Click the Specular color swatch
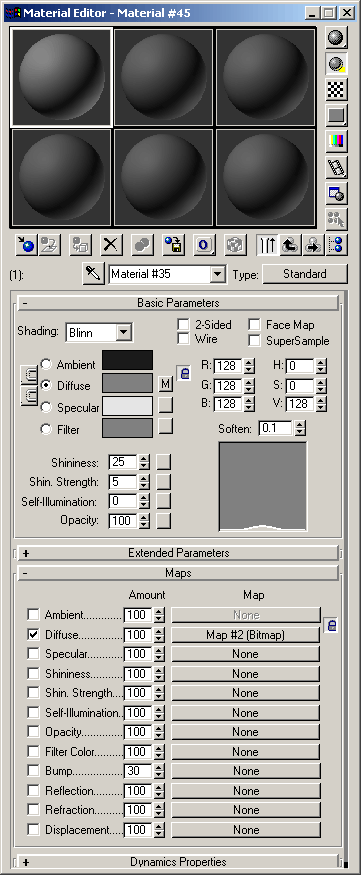This screenshot has height=875, width=361. pyautogui.click(x=127, y=406)
